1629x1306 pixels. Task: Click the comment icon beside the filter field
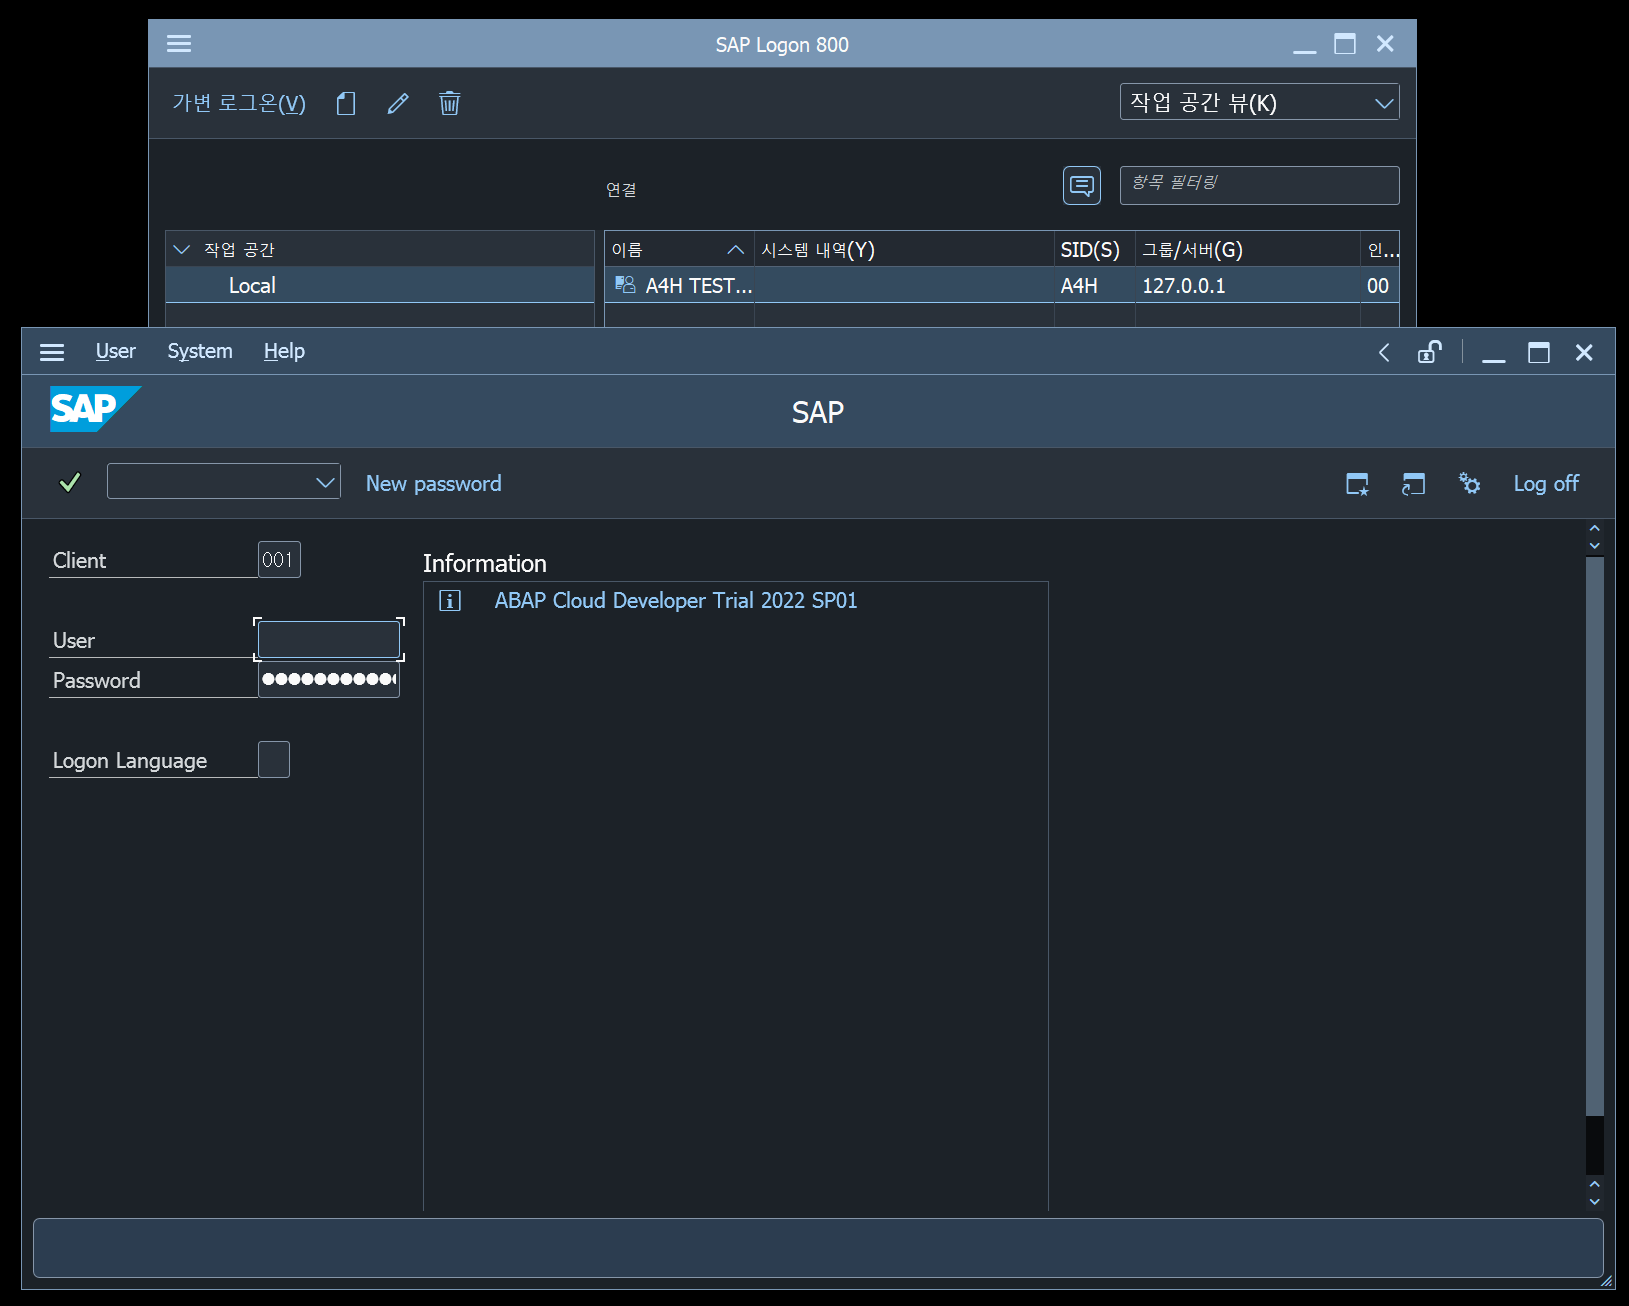point(1082,185)
